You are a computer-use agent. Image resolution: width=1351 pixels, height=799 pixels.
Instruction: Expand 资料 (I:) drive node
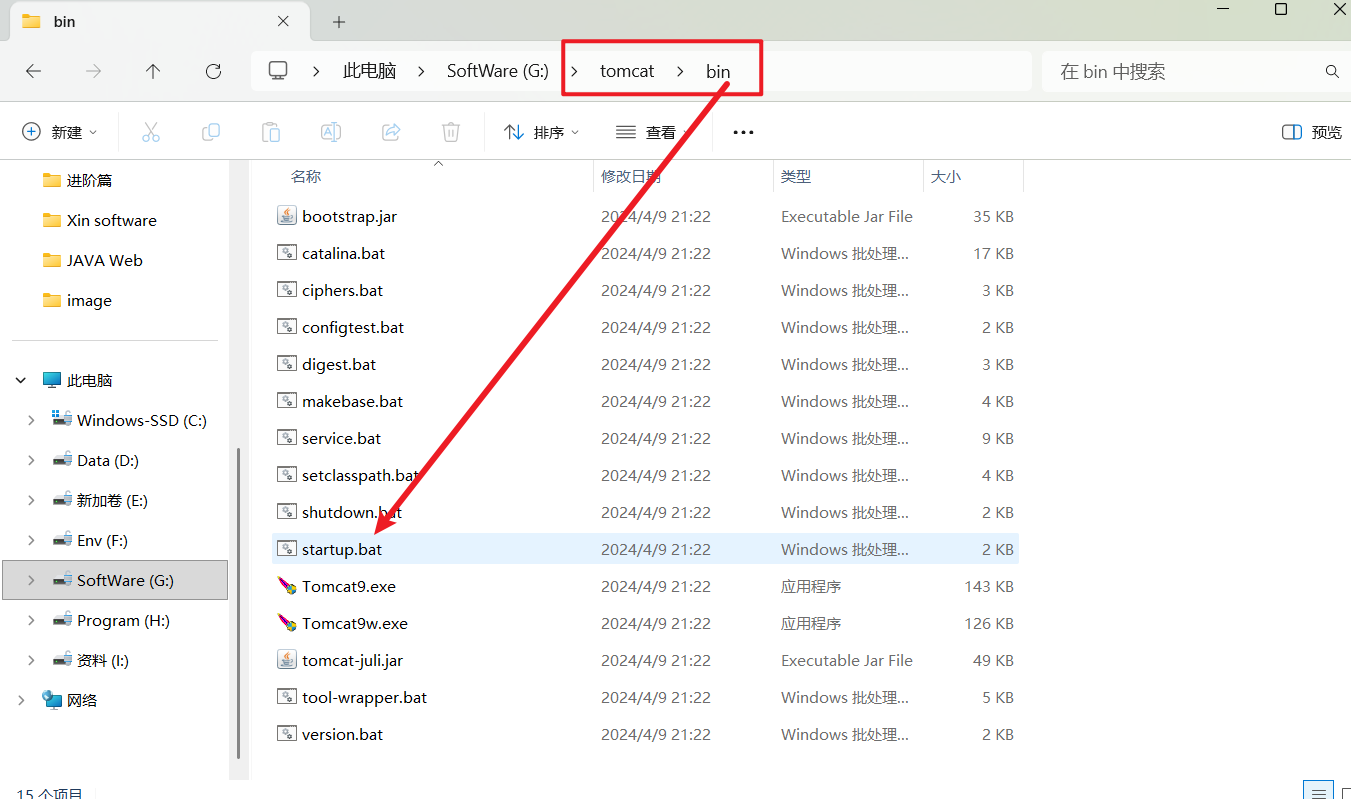tap(32, 661)
